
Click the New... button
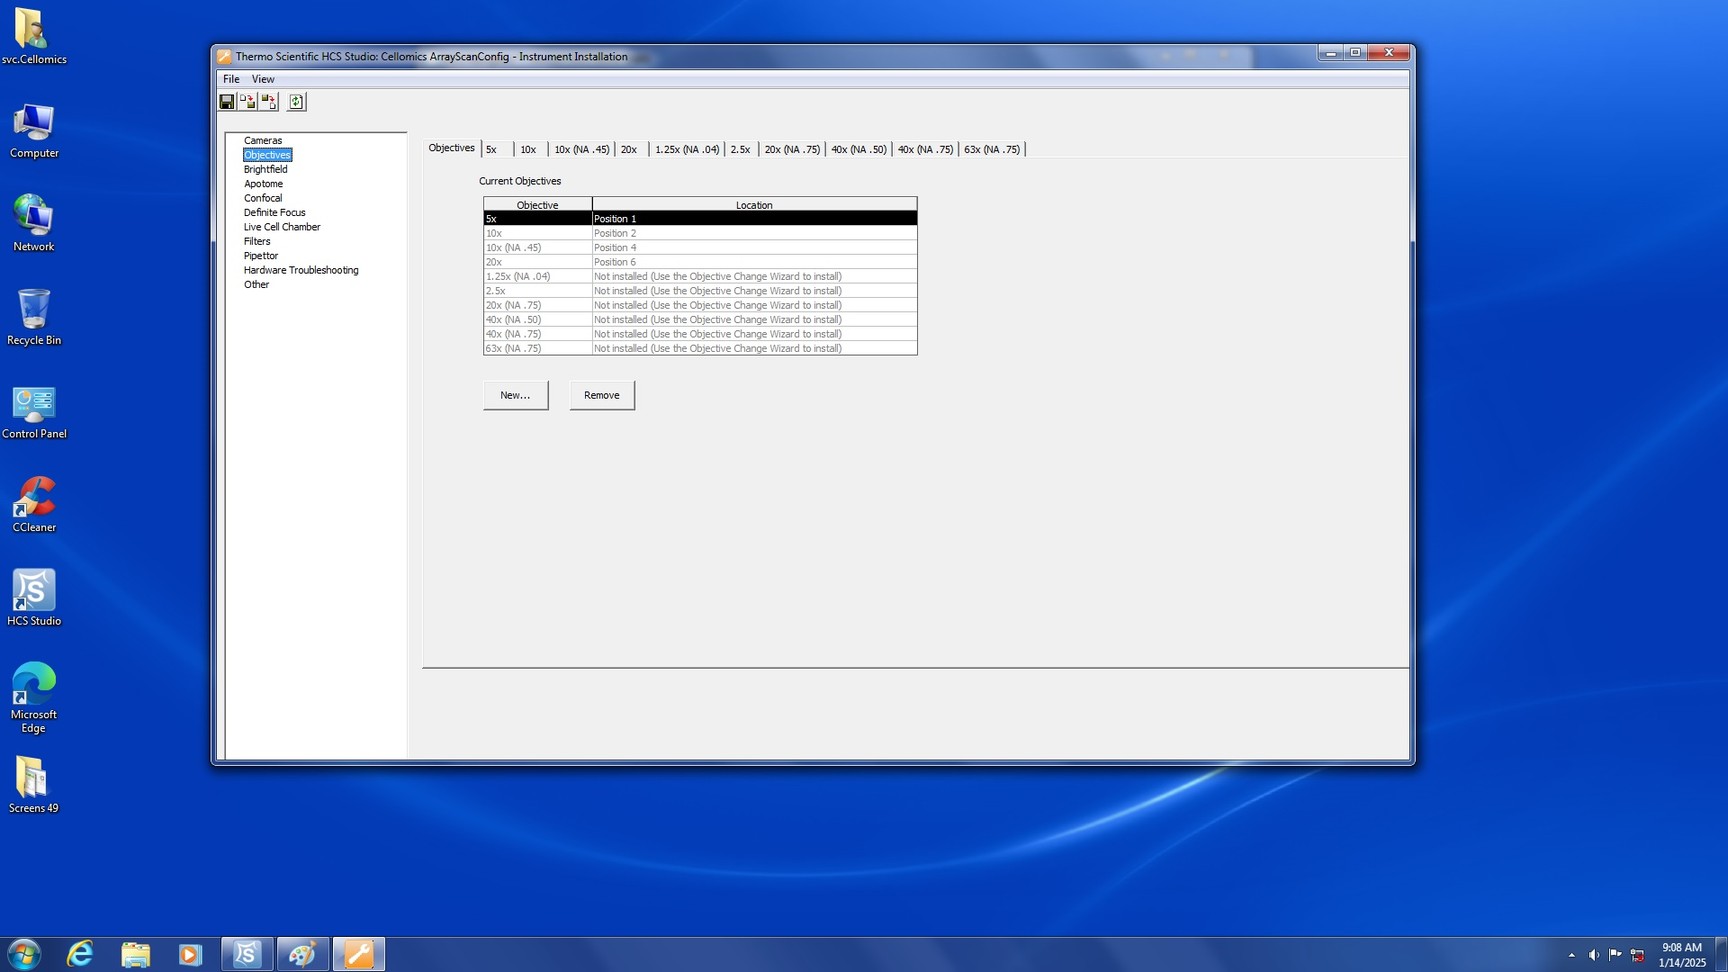515,395
